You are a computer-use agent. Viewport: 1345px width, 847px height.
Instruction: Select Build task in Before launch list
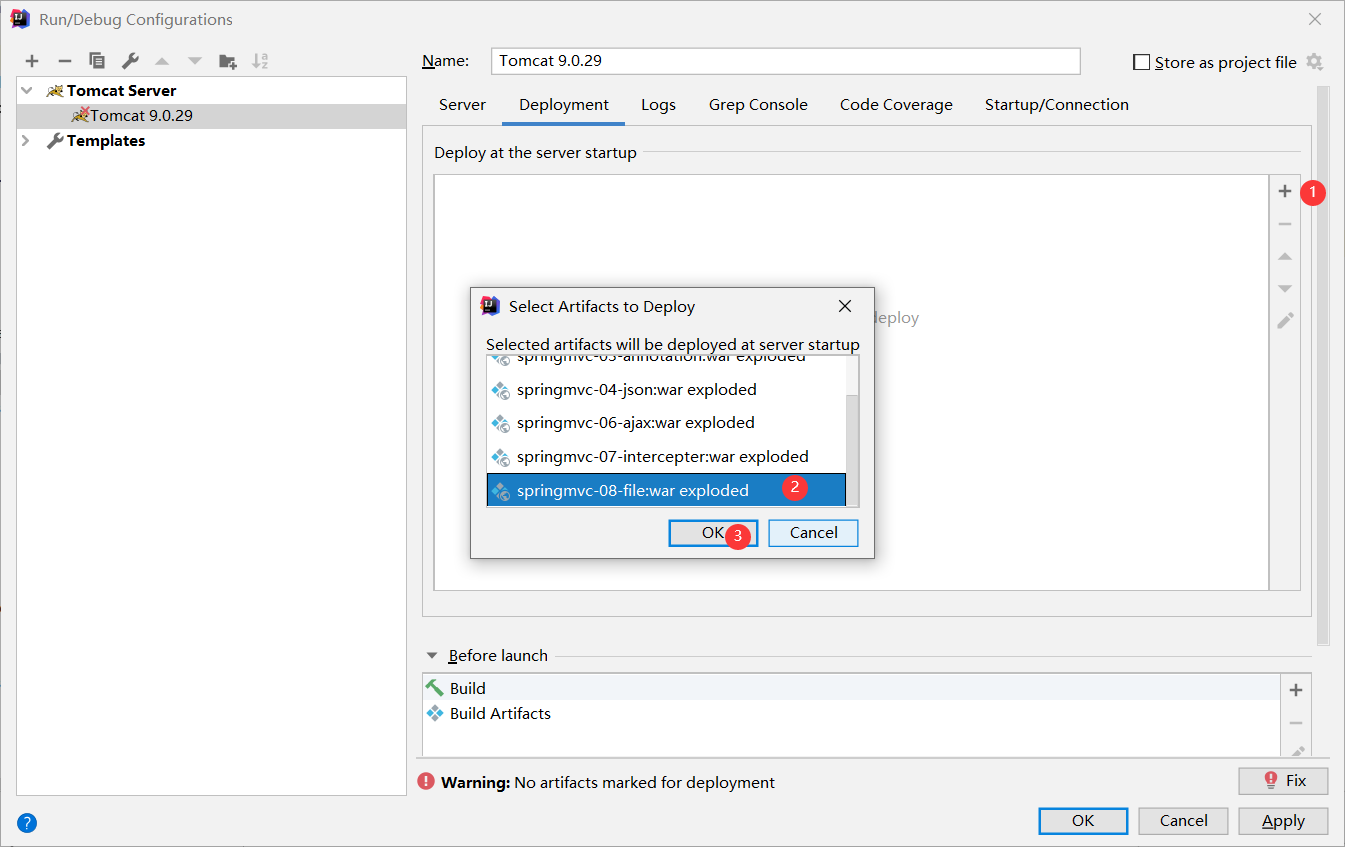click(x=851, y=688)
